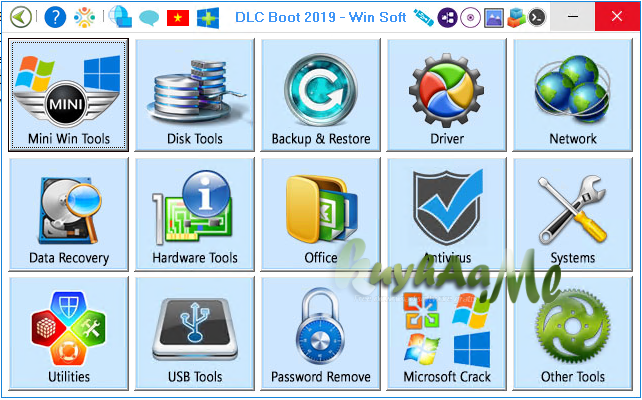Image resolution: width=642 pixels, height=400 pixels.
Task: Select the Hardware Tools tile
Action: (194, 215)
